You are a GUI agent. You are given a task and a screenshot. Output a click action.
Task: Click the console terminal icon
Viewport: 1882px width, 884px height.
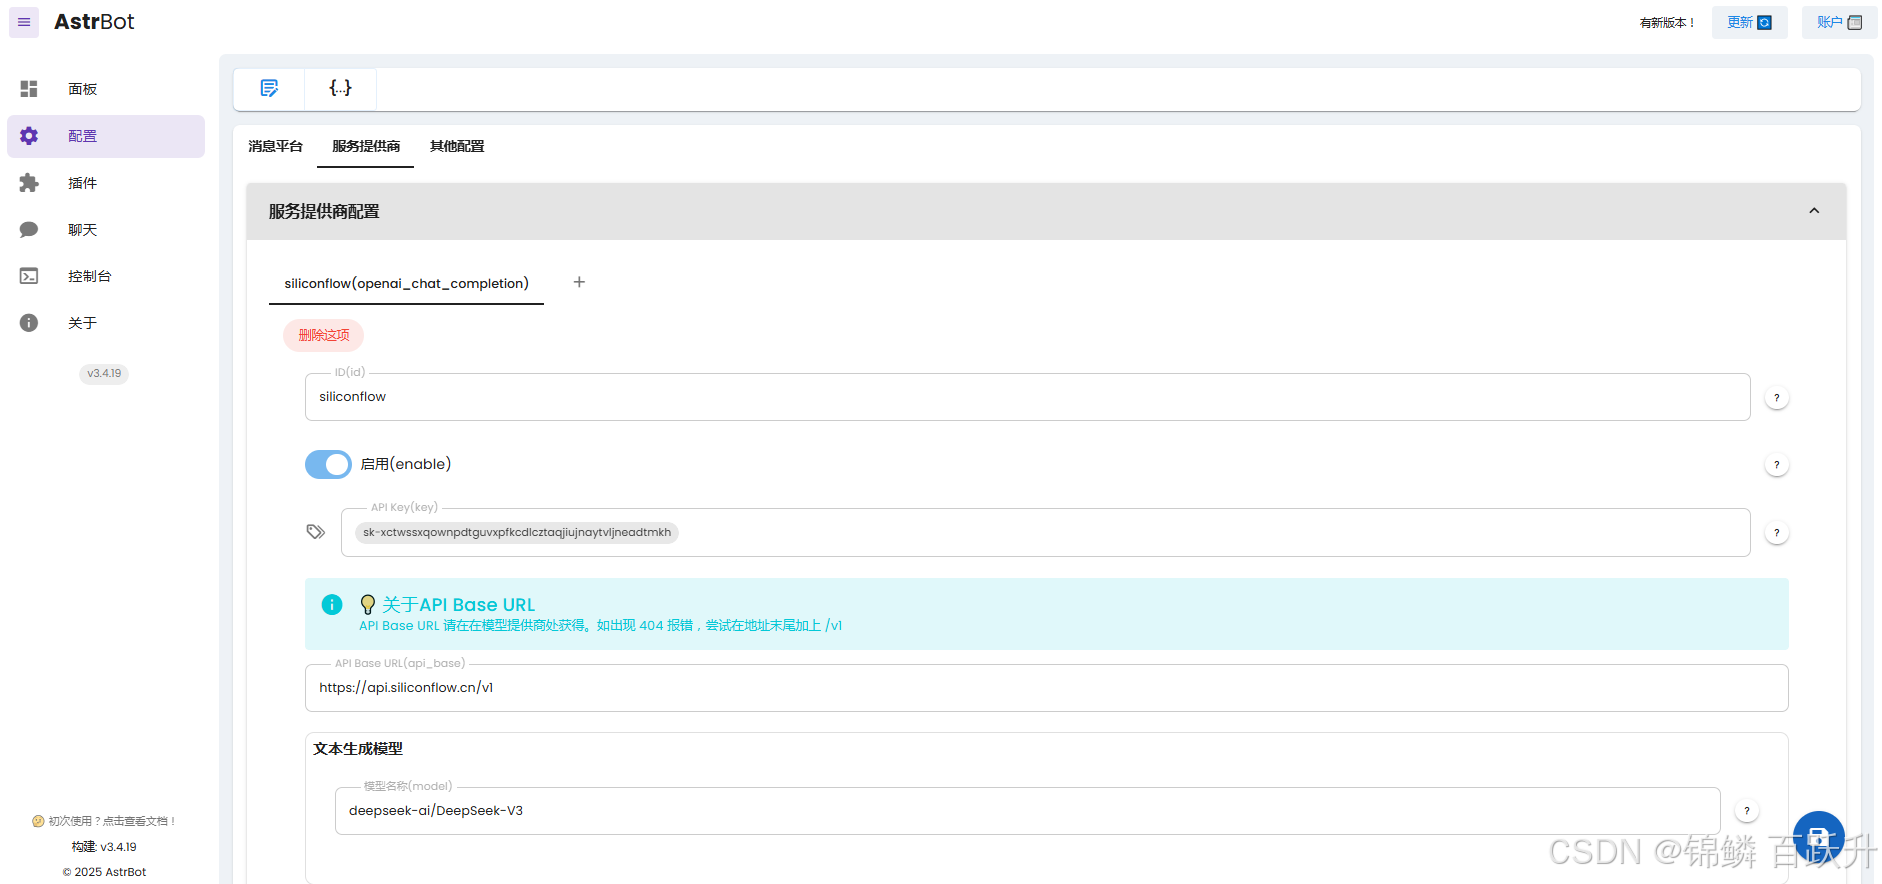[29, 276]
